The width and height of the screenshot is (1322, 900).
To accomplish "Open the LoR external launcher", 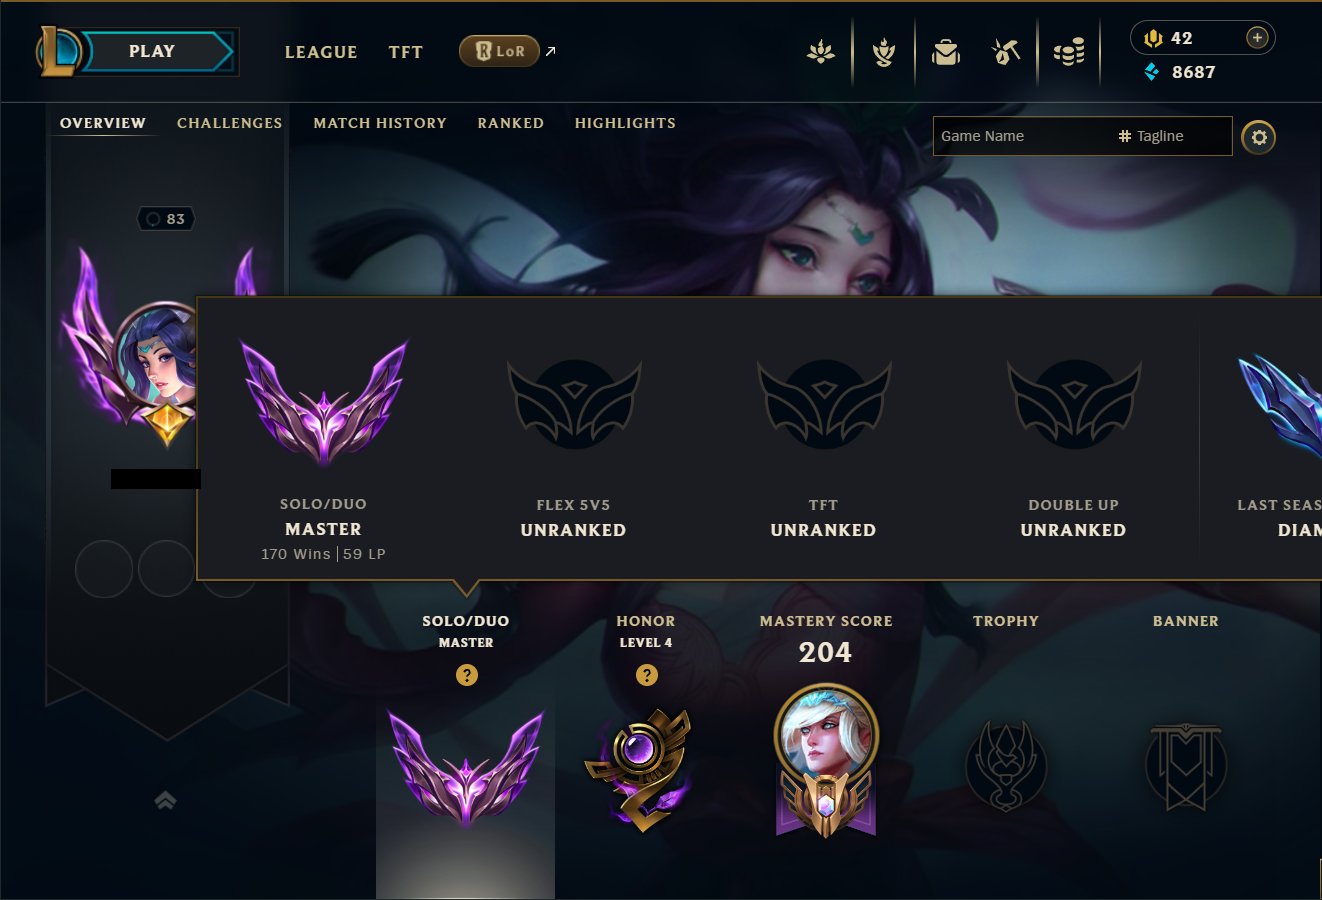I will [508, 51].
